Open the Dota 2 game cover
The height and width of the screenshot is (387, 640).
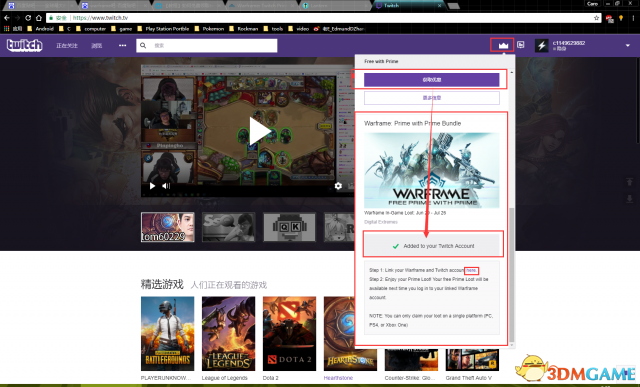pos(289,334)
